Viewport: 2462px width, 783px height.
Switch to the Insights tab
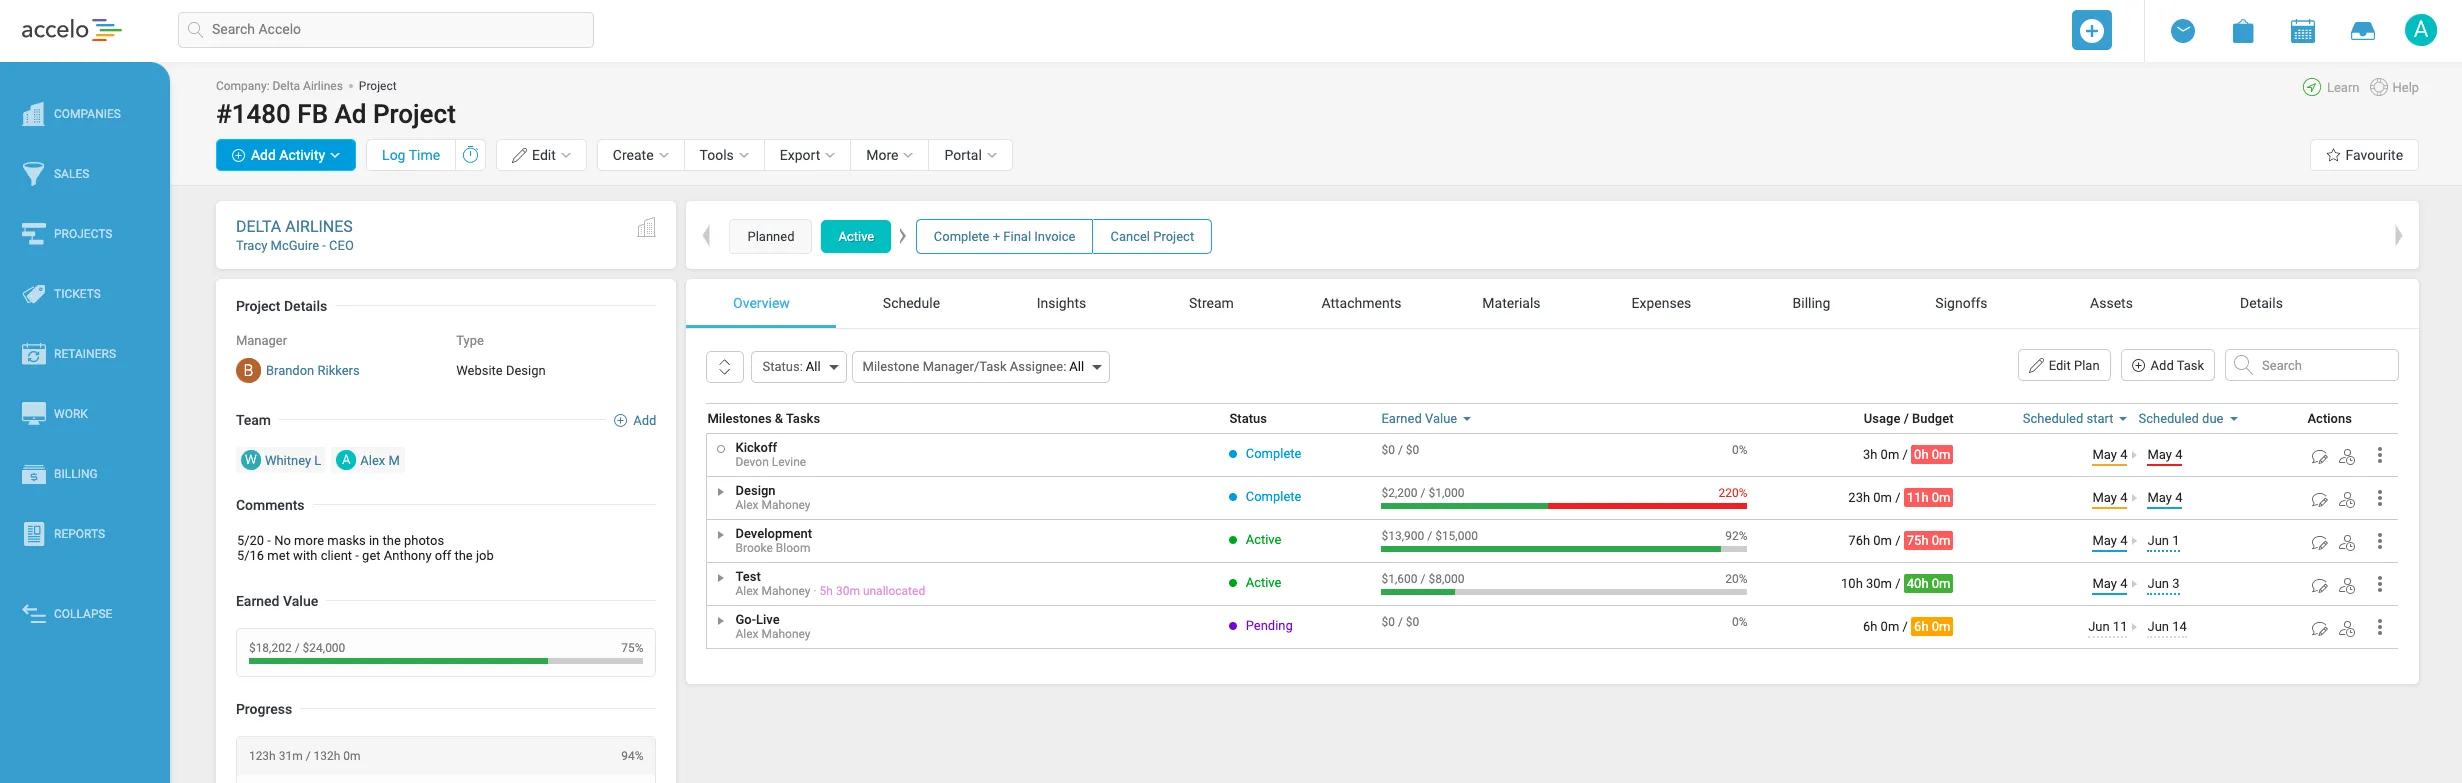point(1061,303)
